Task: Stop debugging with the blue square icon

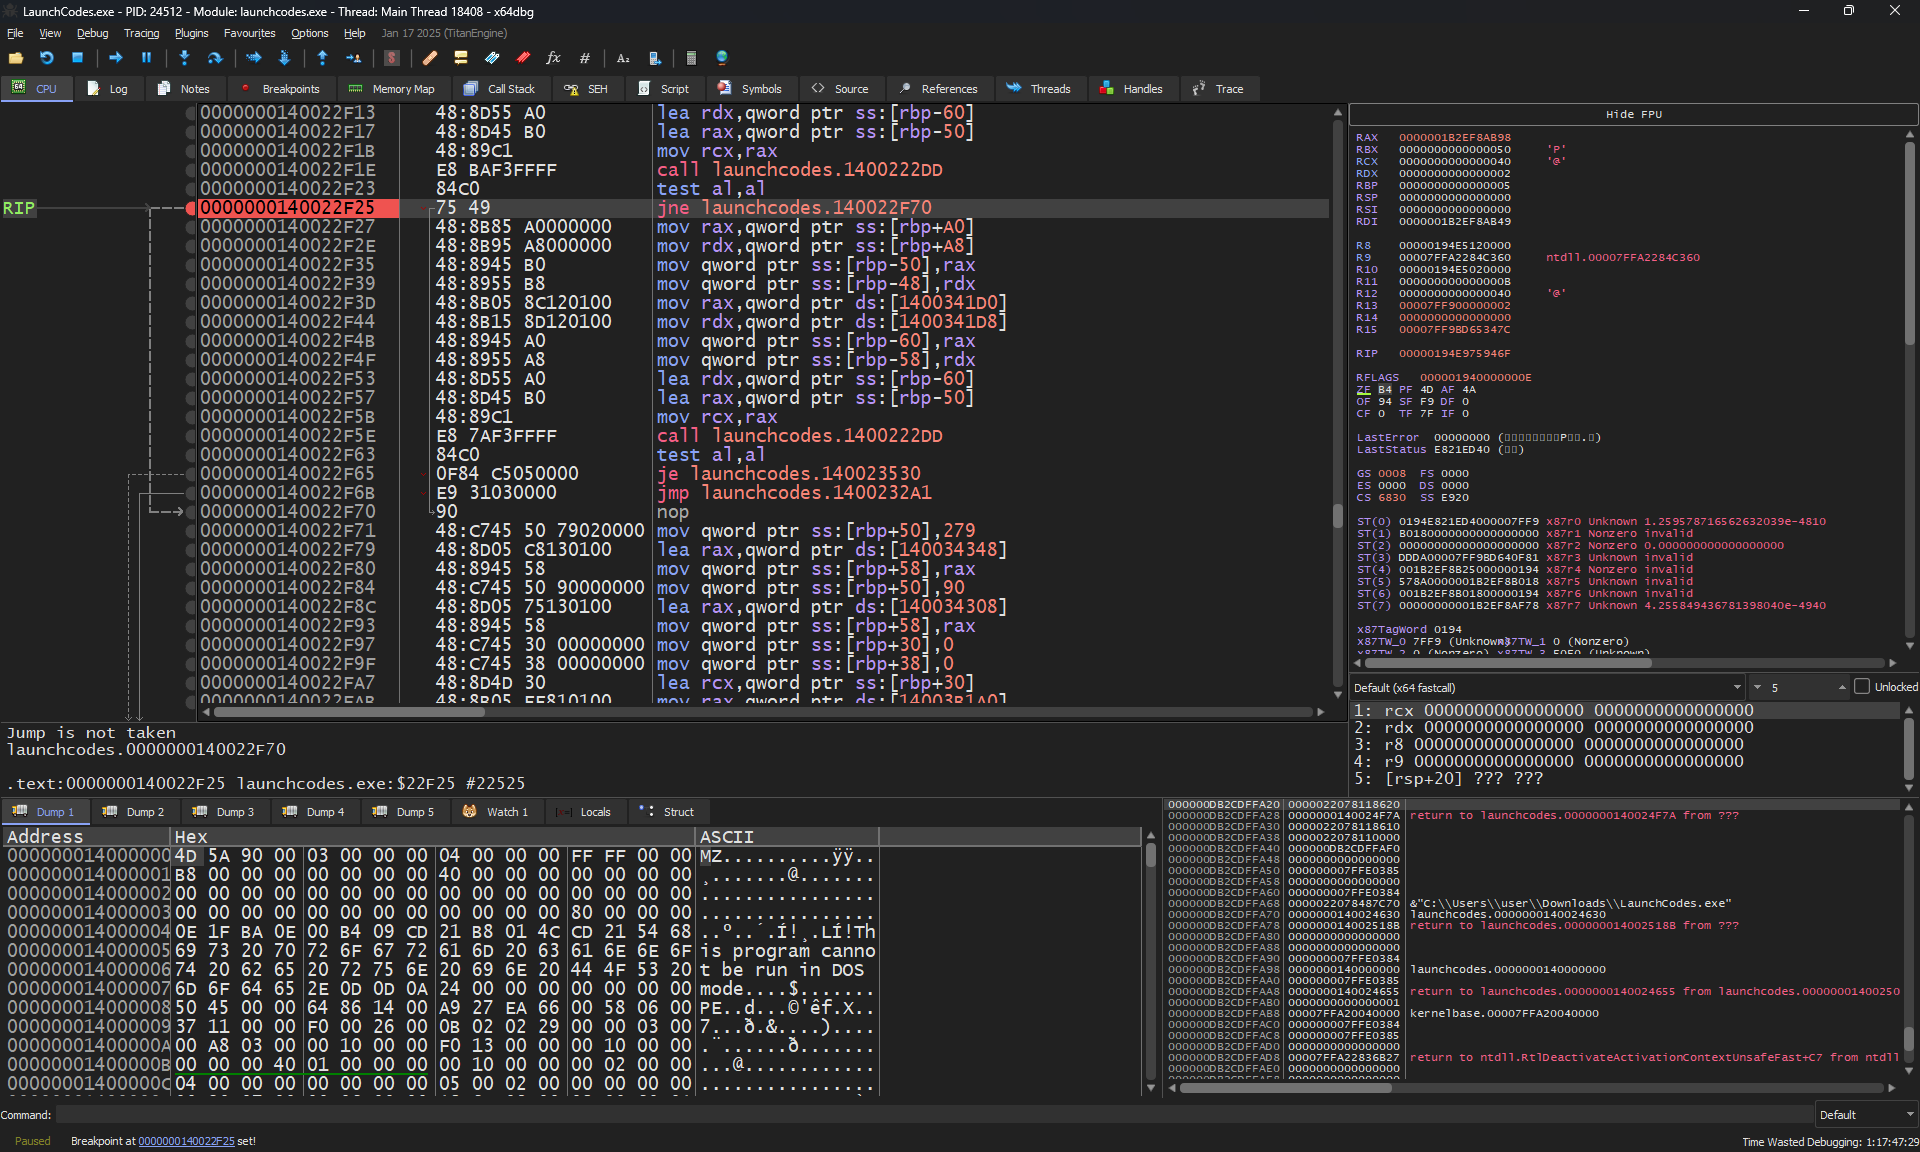Action: coord(77,58)
